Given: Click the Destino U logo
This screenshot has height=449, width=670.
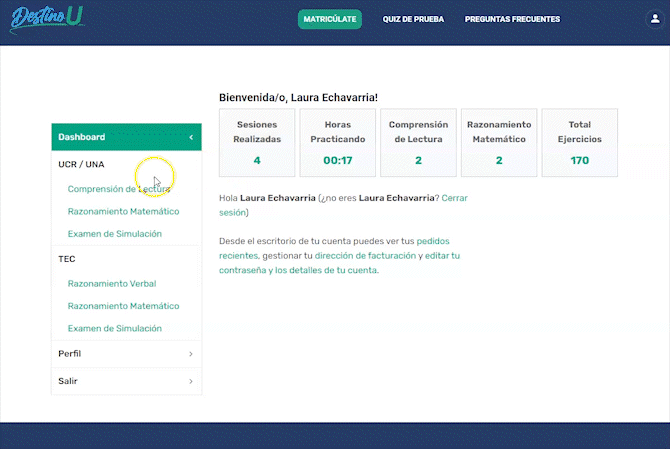Looking at the screenshot, I should (47, 19).
